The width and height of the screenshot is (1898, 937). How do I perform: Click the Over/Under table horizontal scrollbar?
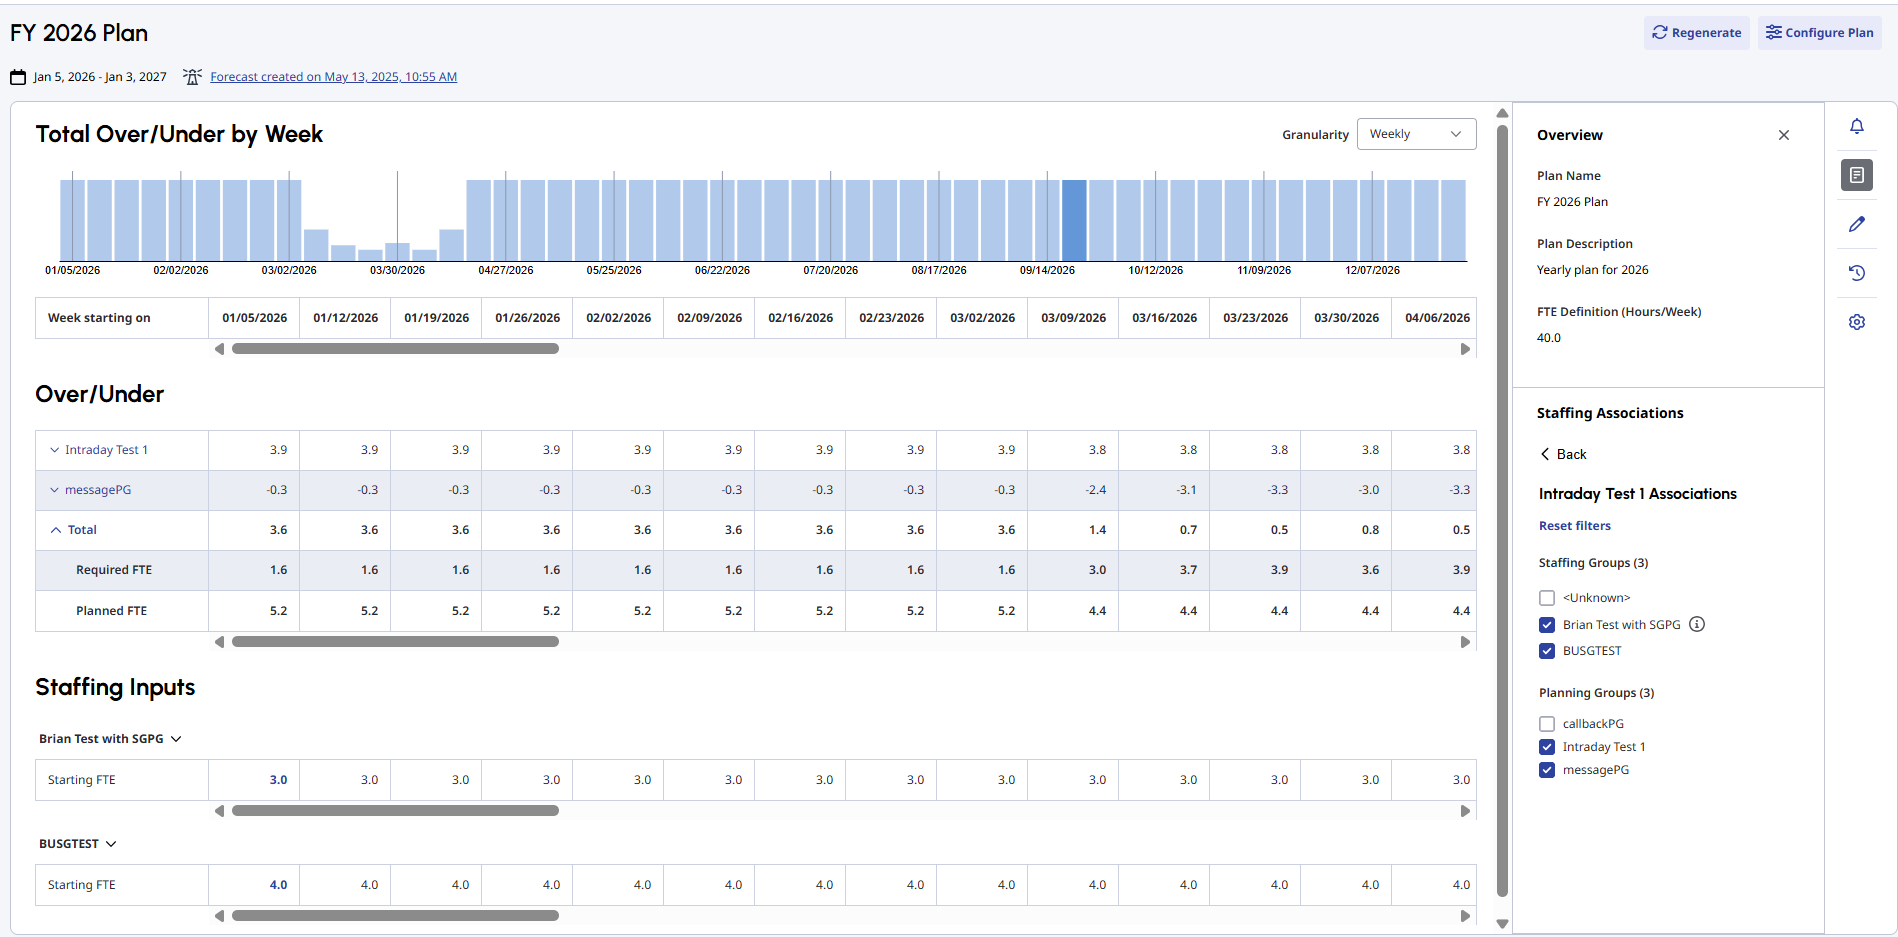395,642
